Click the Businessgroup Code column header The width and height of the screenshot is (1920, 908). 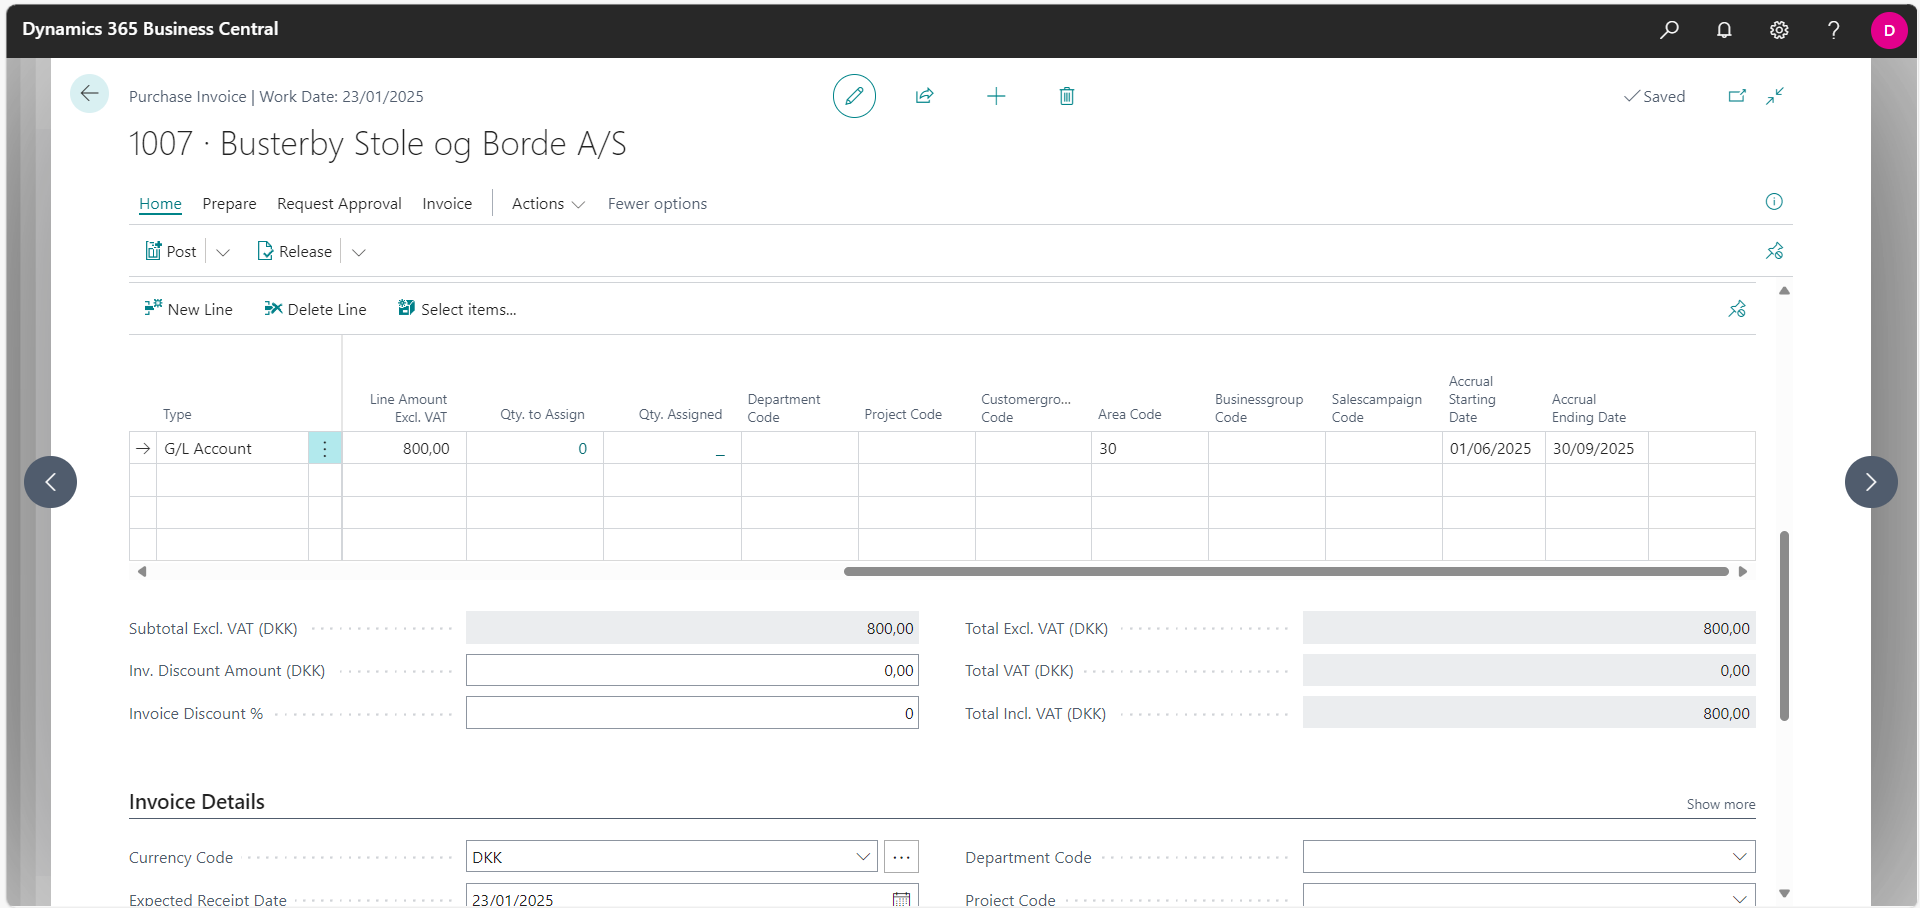1259,408
